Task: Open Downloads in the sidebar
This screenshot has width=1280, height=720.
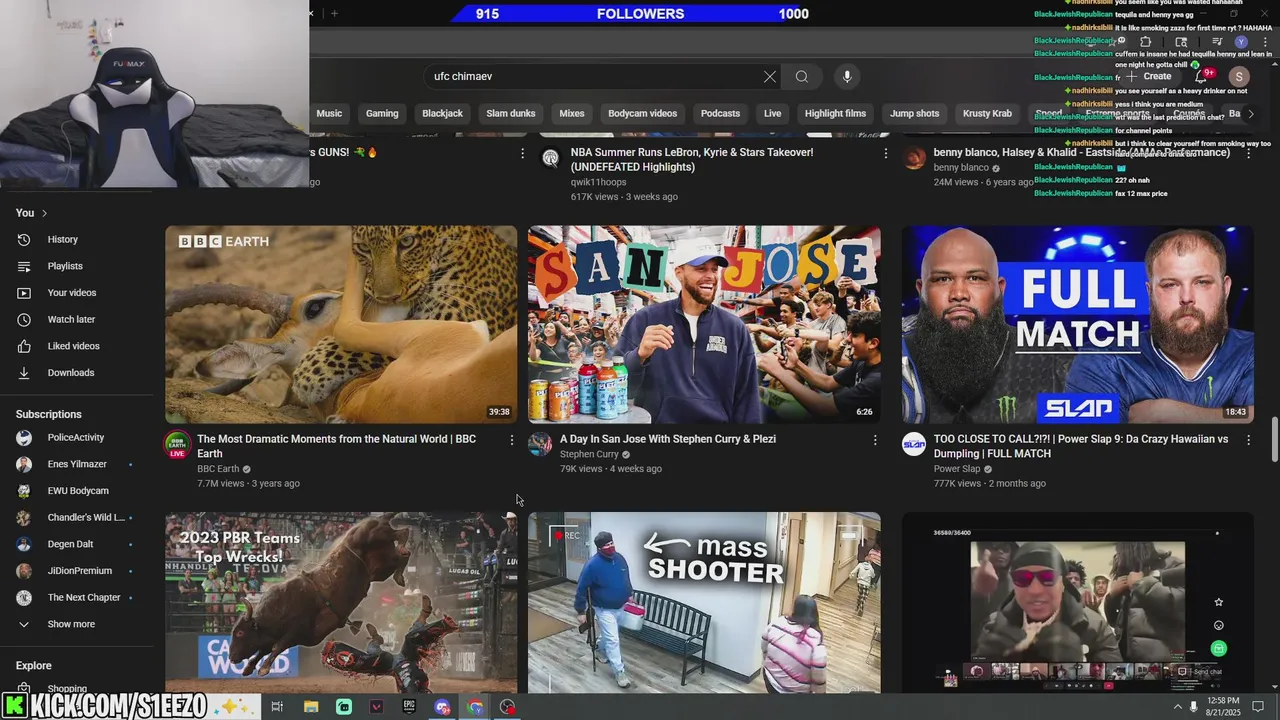Action: [70, 373]
